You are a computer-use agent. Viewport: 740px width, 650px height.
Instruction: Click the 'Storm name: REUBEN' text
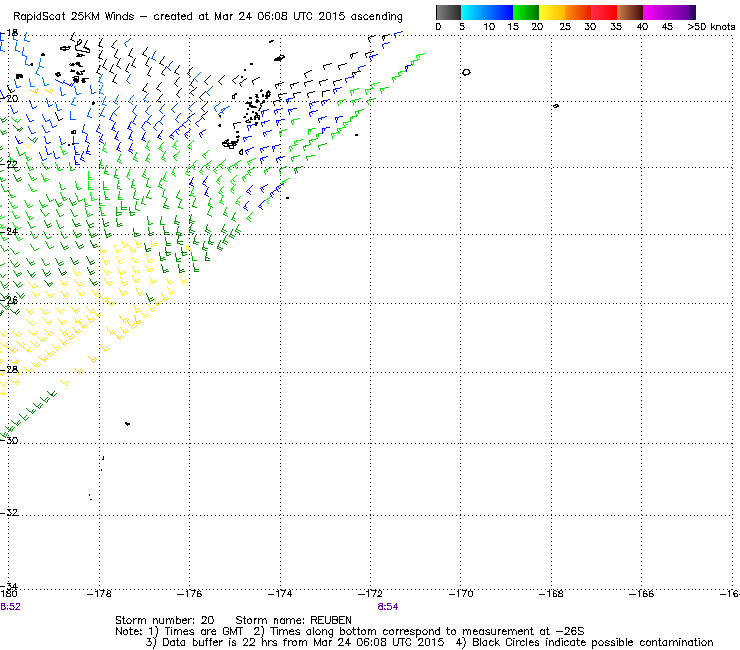tap(294, 620)
